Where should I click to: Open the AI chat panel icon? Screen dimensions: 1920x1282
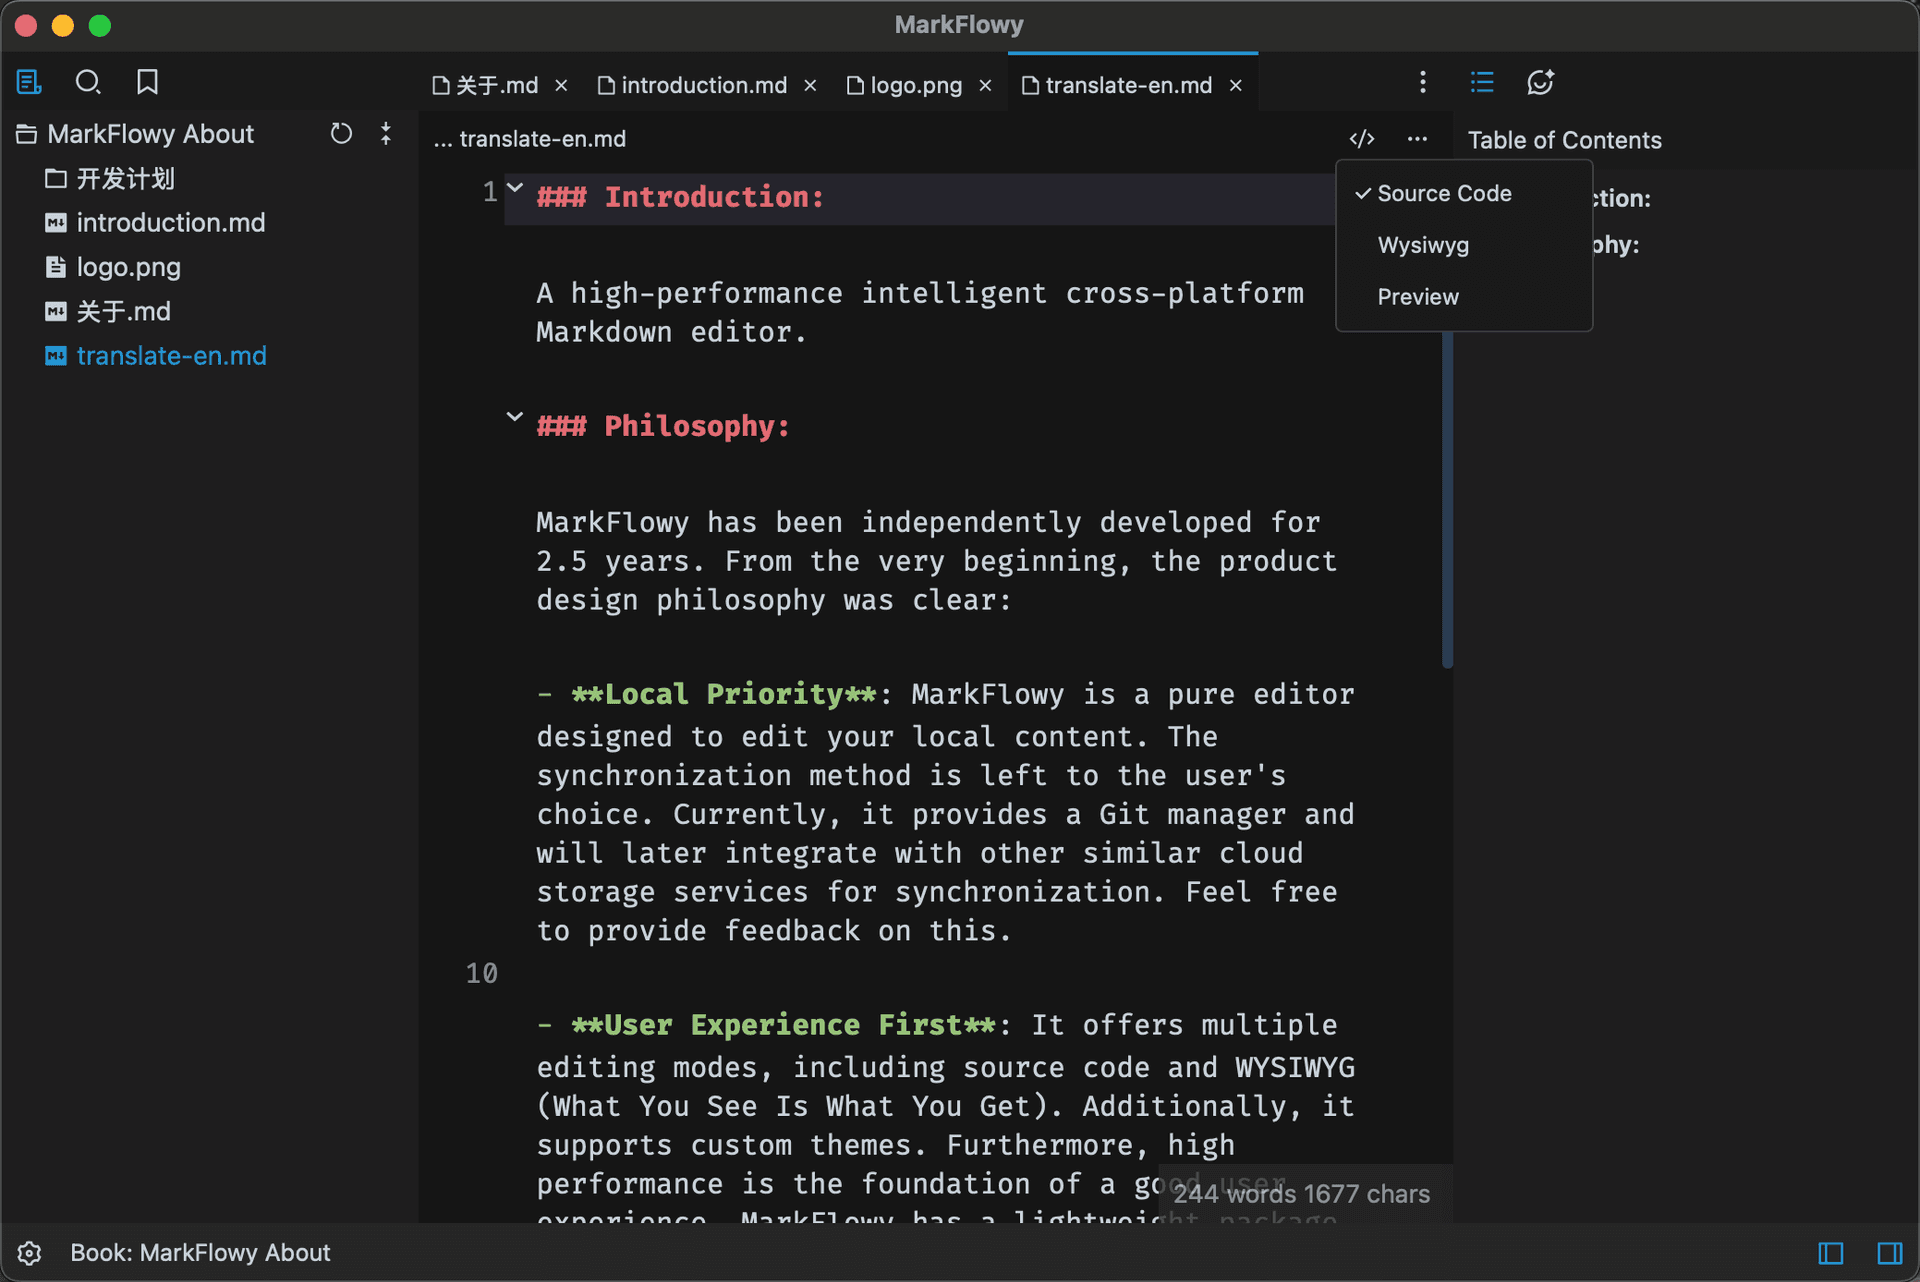pos(1540,82)
